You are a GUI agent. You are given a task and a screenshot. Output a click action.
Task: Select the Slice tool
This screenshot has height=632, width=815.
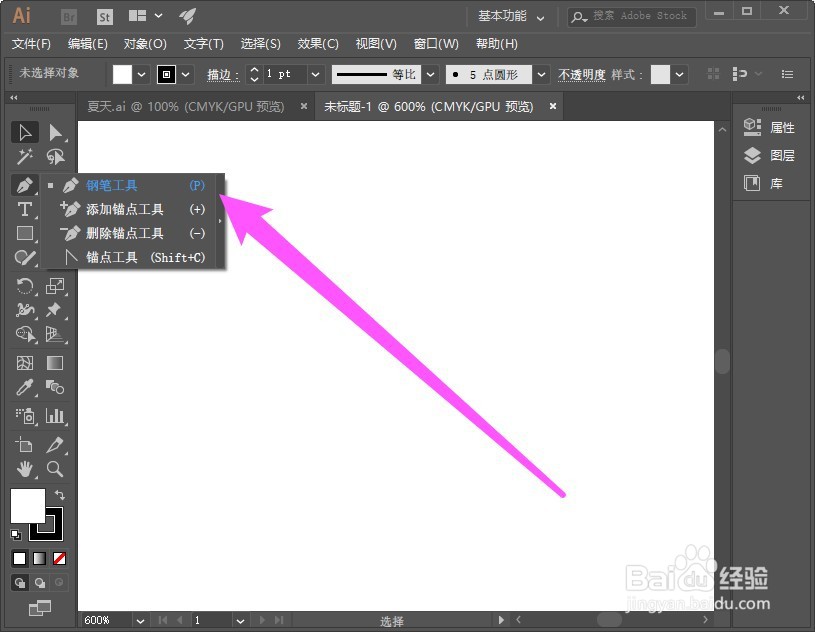click(x=55, y=445)
